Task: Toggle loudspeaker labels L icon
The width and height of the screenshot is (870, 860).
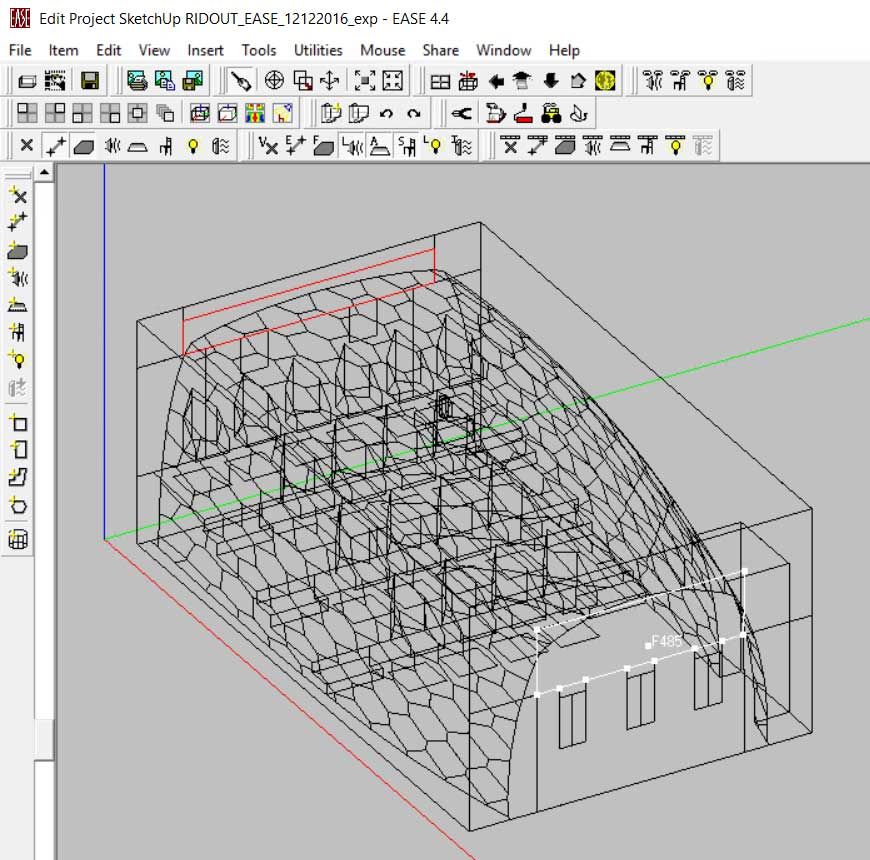Action: [352, 146]
